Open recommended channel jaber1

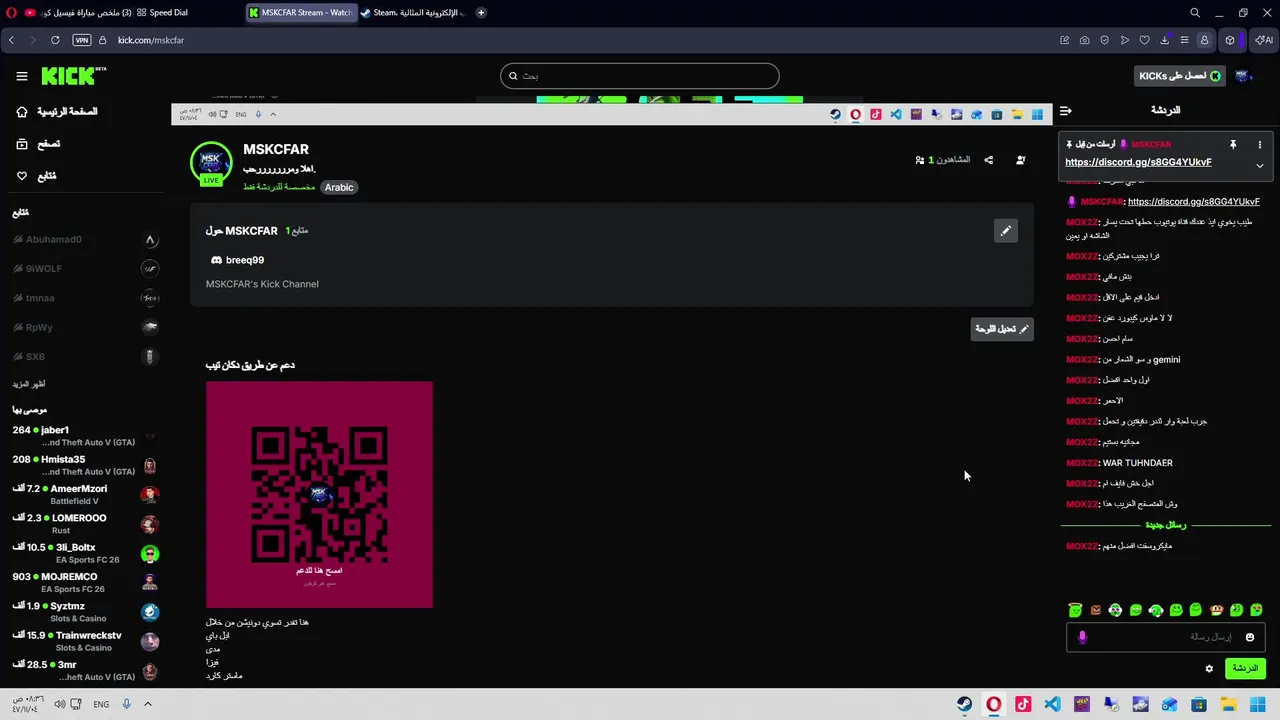(85, 436)
